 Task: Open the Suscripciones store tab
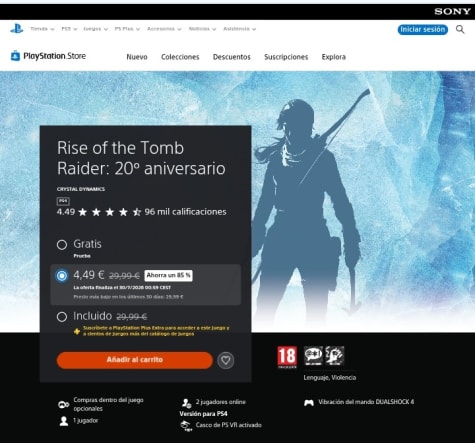[x=286, y=57]
